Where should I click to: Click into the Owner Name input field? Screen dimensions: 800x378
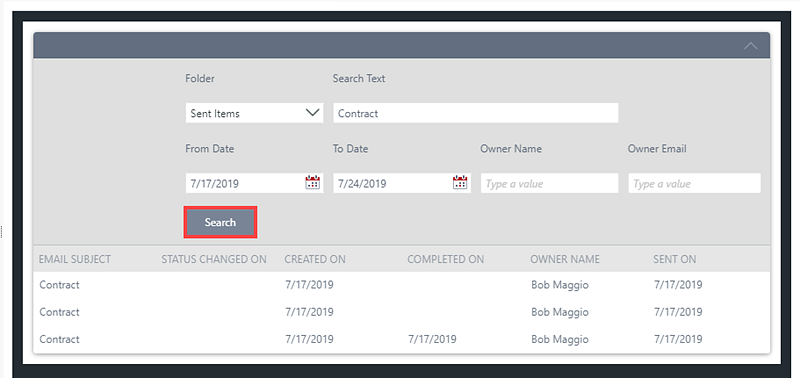549,183
